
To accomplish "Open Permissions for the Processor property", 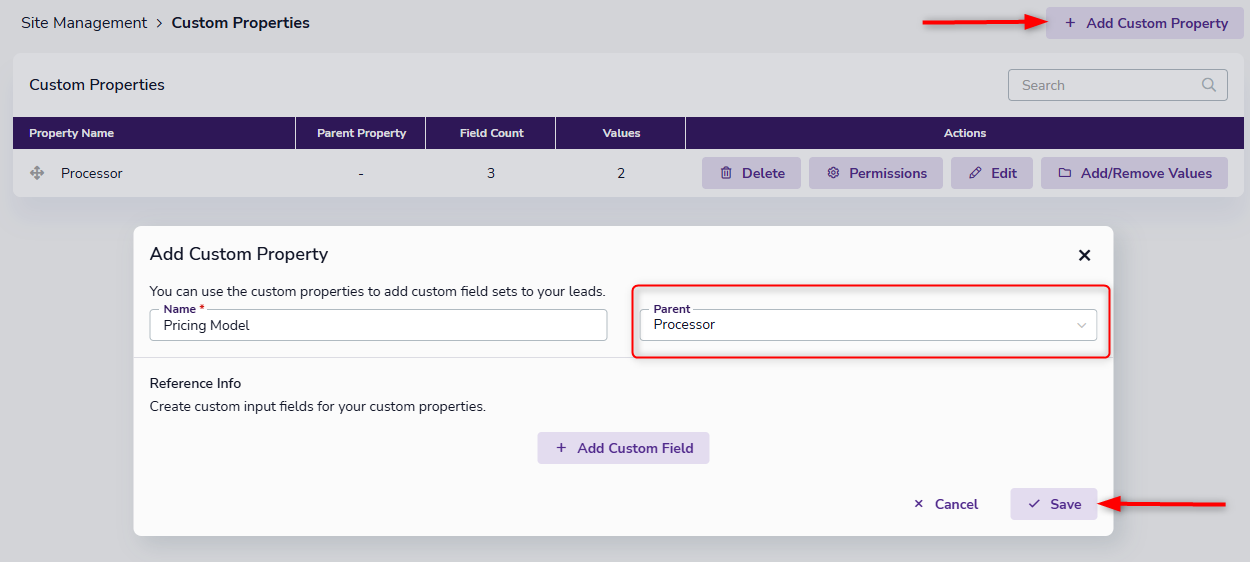I will 876,173.
